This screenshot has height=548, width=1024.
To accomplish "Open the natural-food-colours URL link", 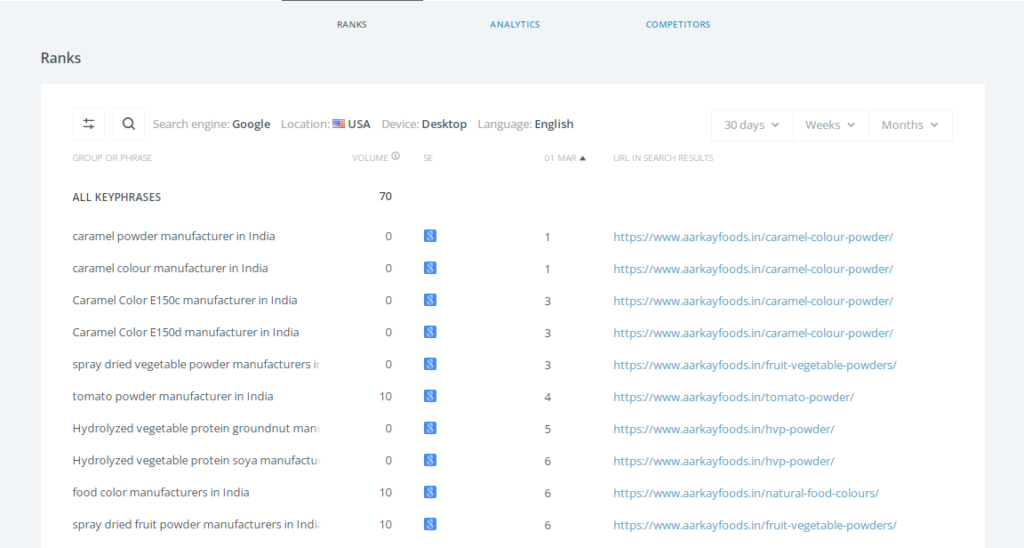I will pyautogui.click(x=746, y=493).
